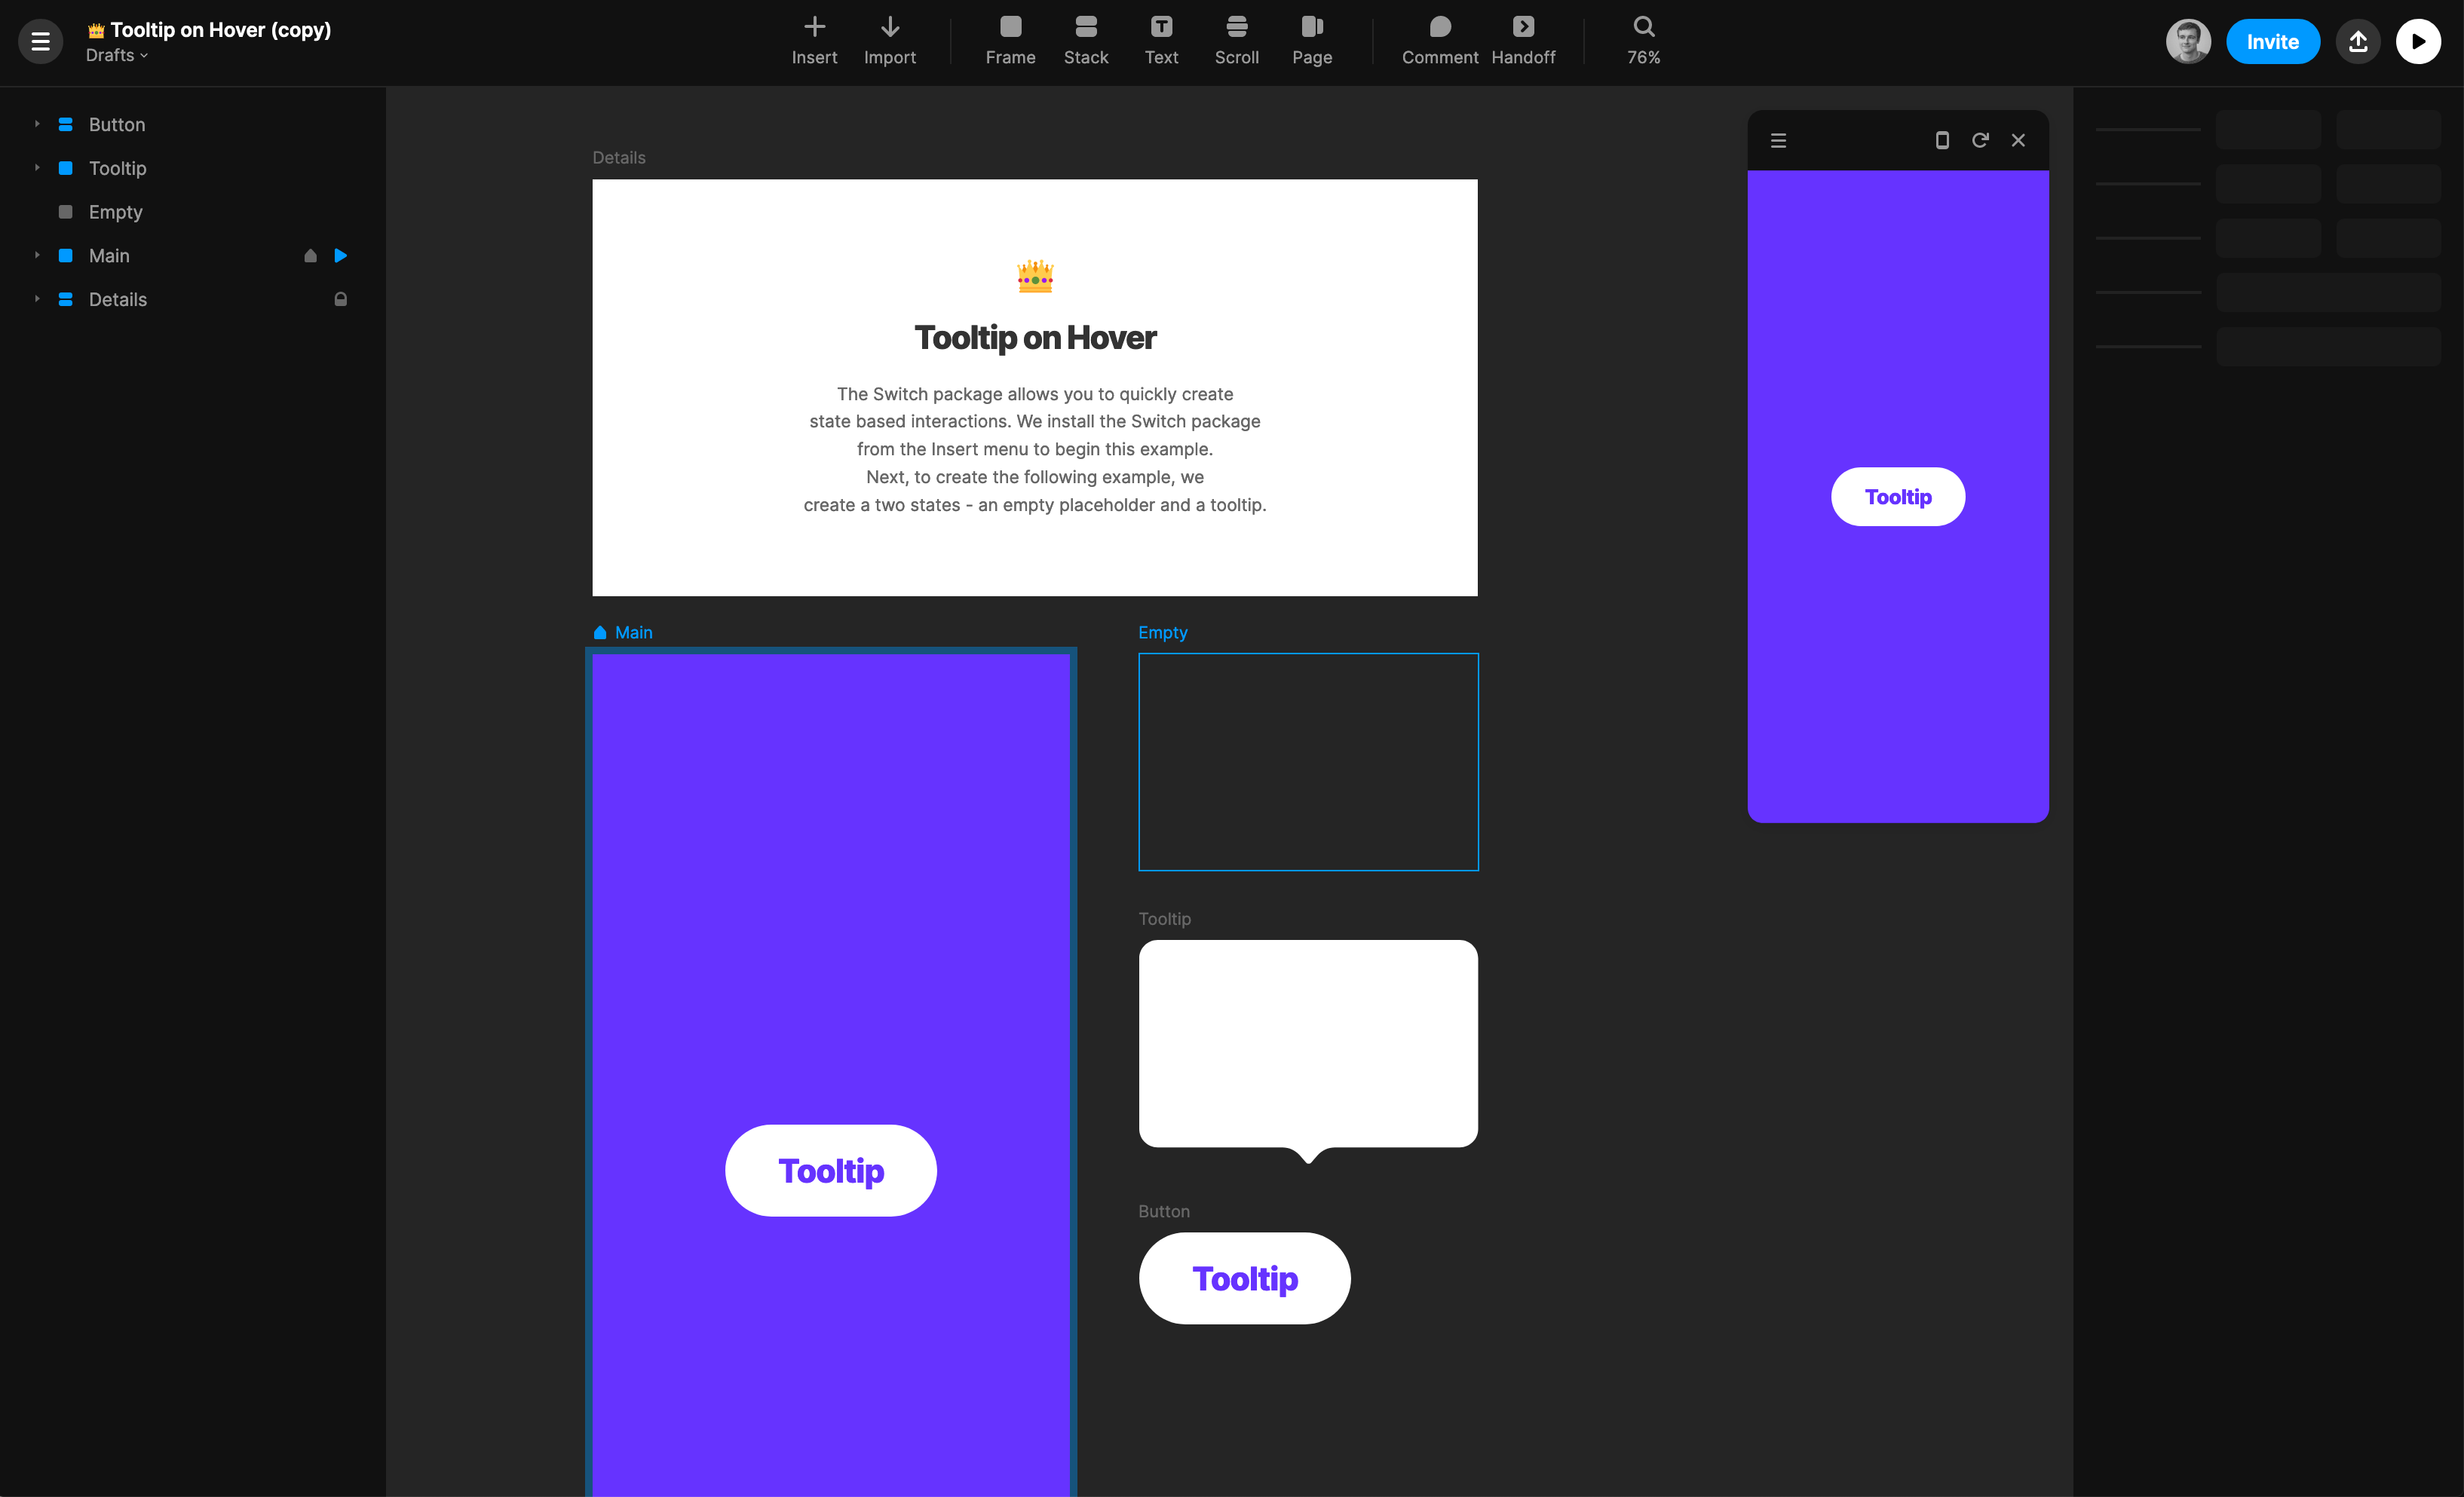2464x1497 pixels.
Task: Click Tooltip button in preview window
Action: point(1897,497)
